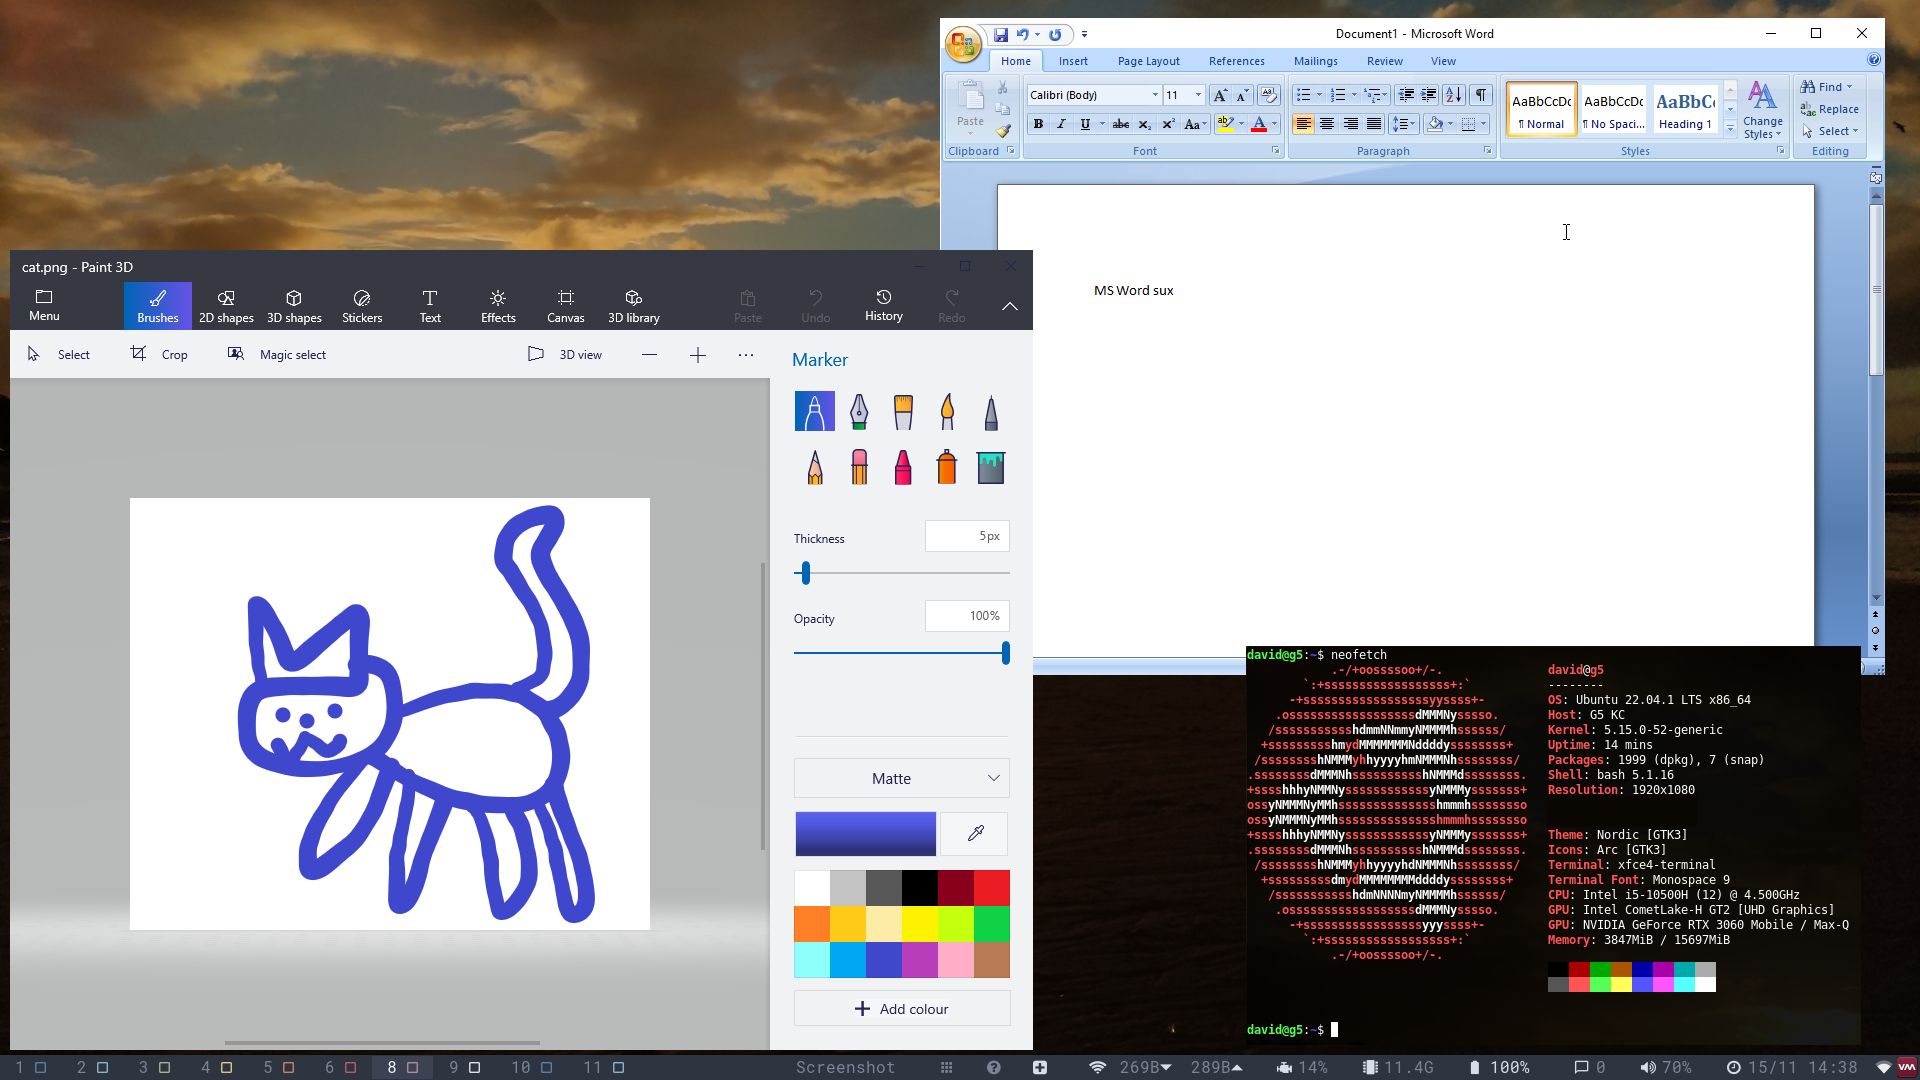Viewport: 1920px width, 1080px height.
Task: Pick the Fill bucket tool
Action: pos(990,467)
